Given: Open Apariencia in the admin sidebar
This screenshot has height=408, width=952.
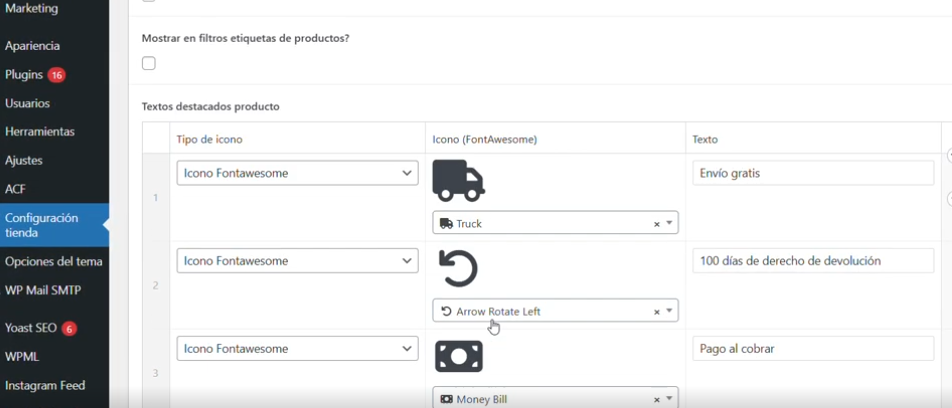Looking at the screenshot, I should pos(32,46).
